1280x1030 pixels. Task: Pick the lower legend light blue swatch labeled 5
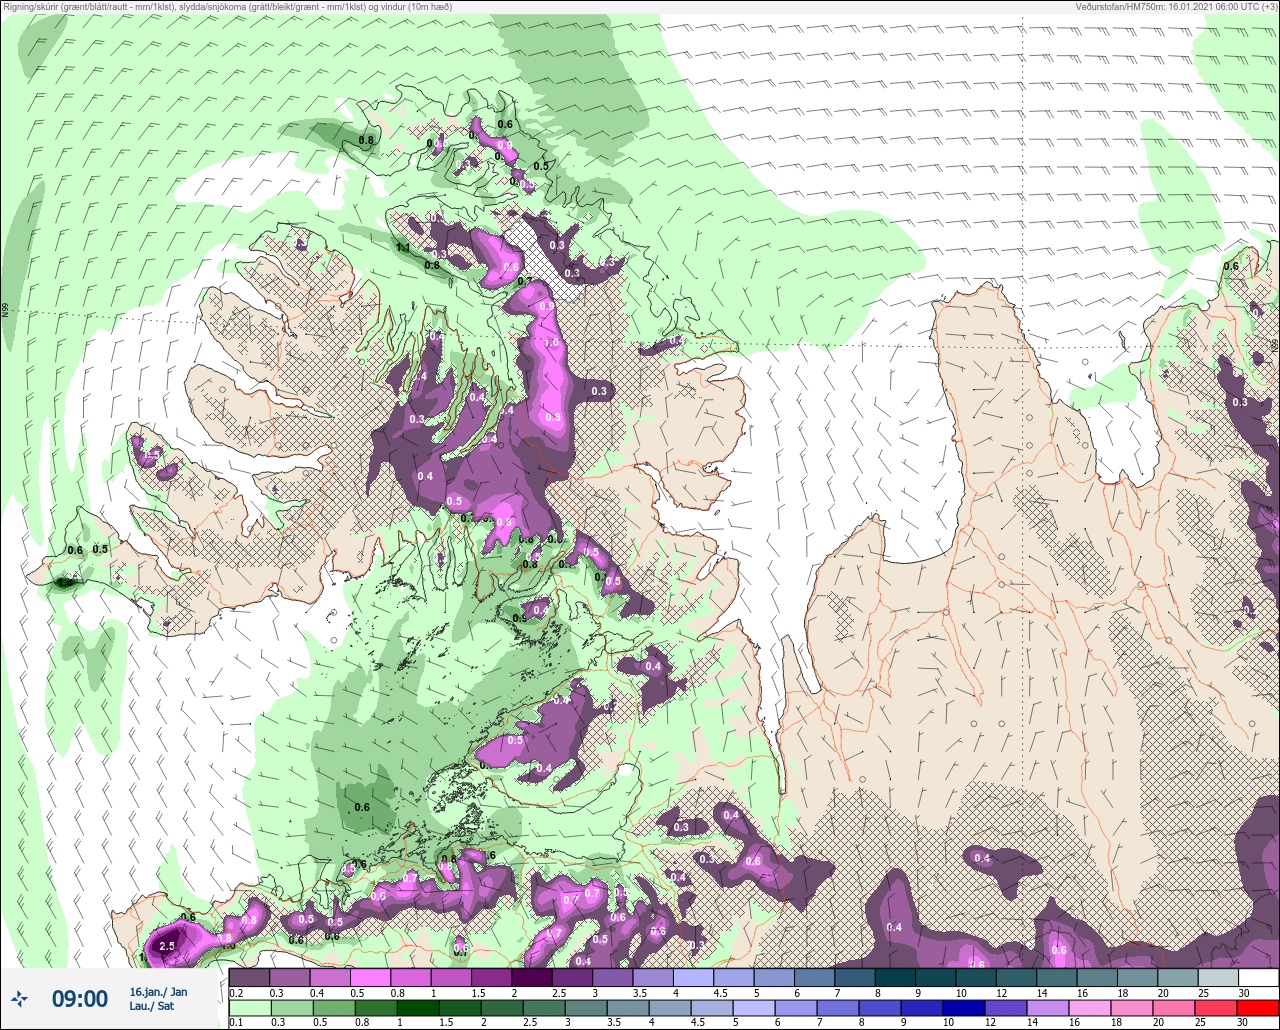[754, 1008]
